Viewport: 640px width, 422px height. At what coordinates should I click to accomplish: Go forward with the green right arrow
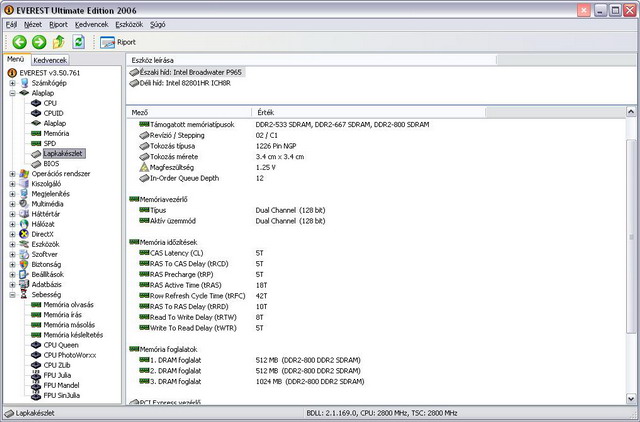(x=39, y=42)
